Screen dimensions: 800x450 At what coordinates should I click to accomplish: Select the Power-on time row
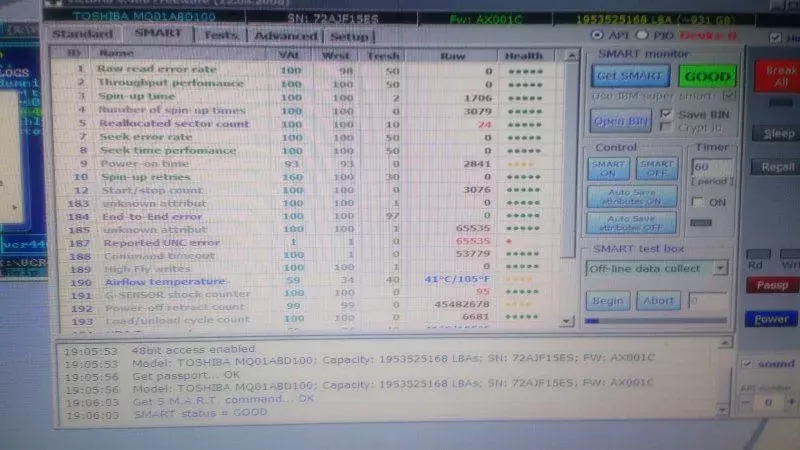[306, 164]
